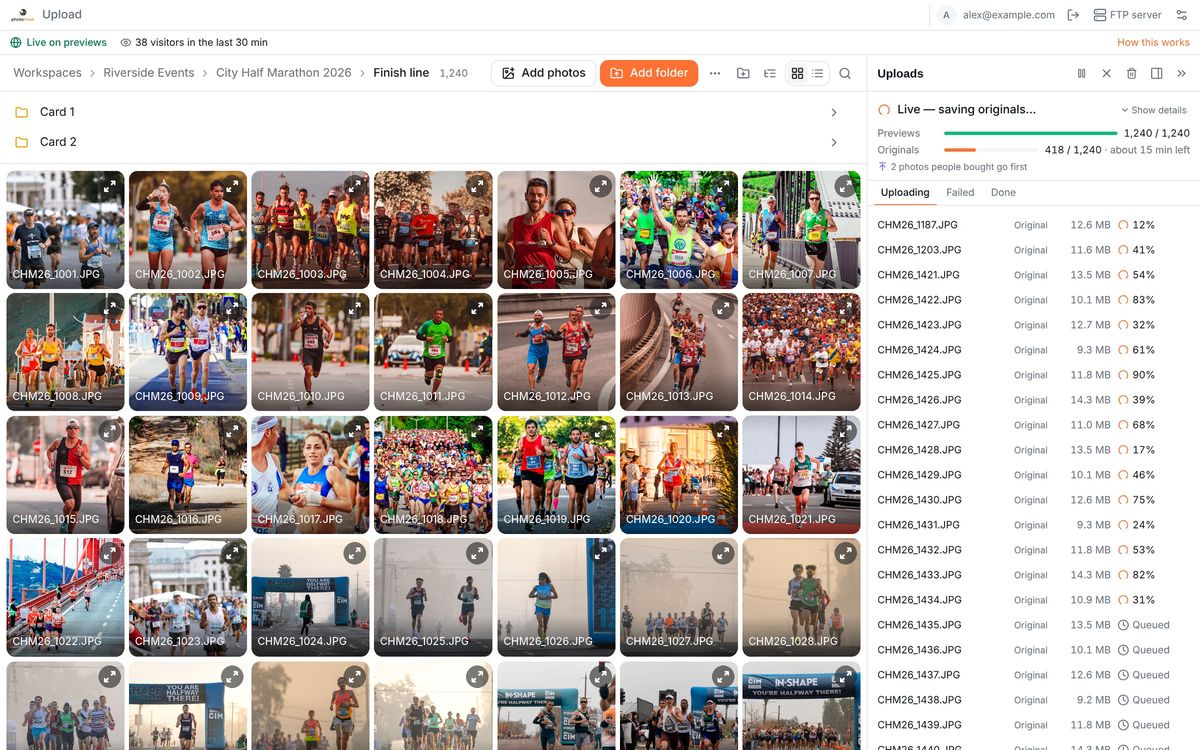The width and height of the screenshot is (1200, 750).
Task: Expand the Card 1 folder chevron
Action: click(834, 112)
